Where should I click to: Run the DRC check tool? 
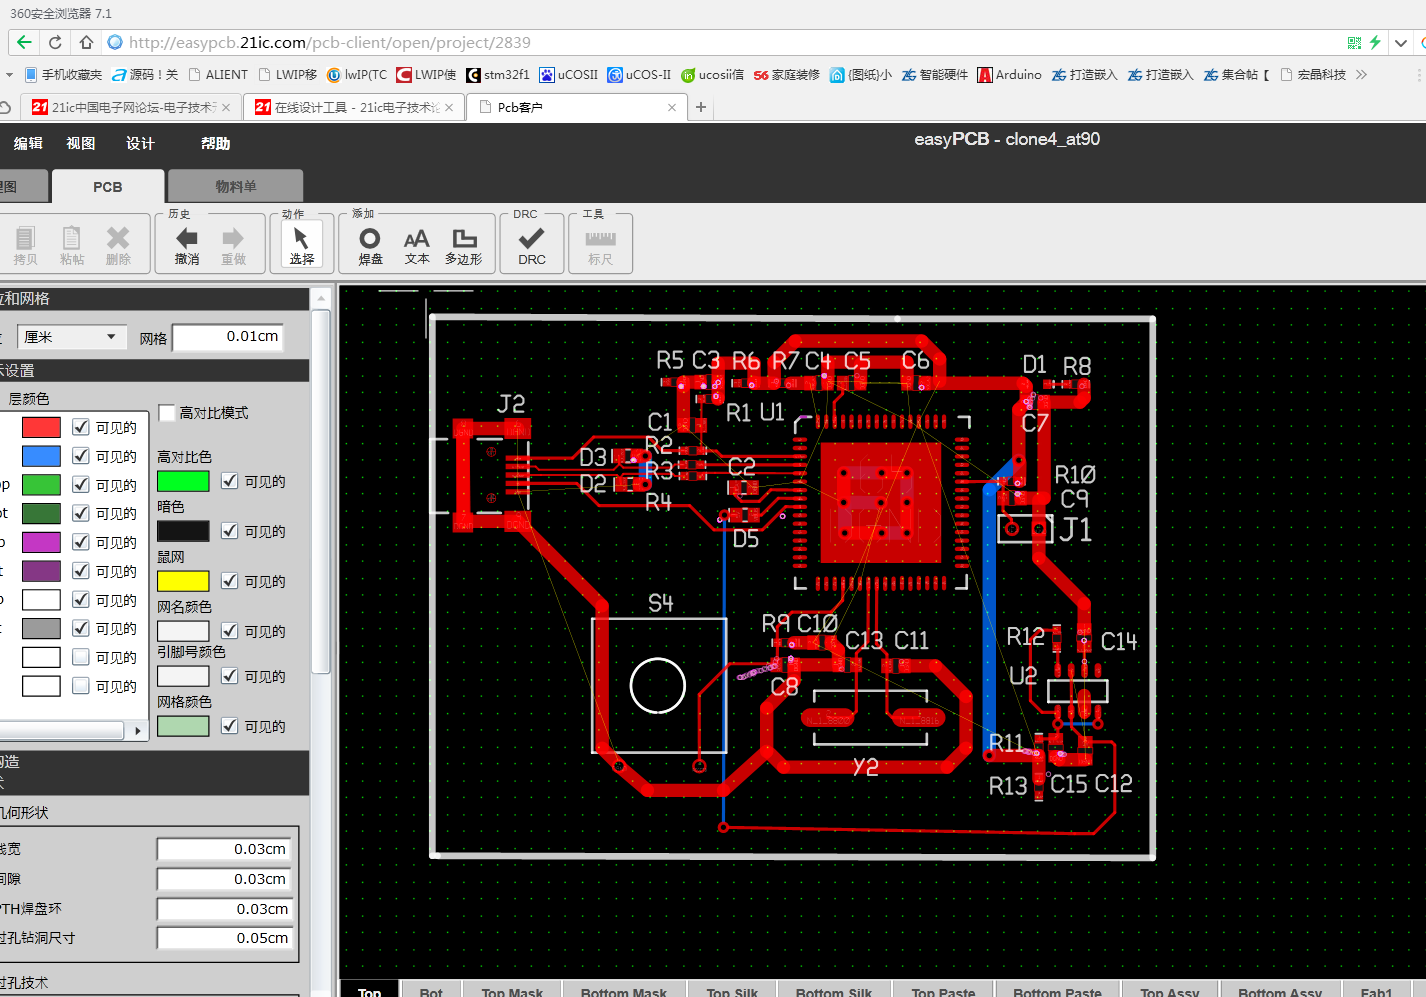click(x=532, y=244)
